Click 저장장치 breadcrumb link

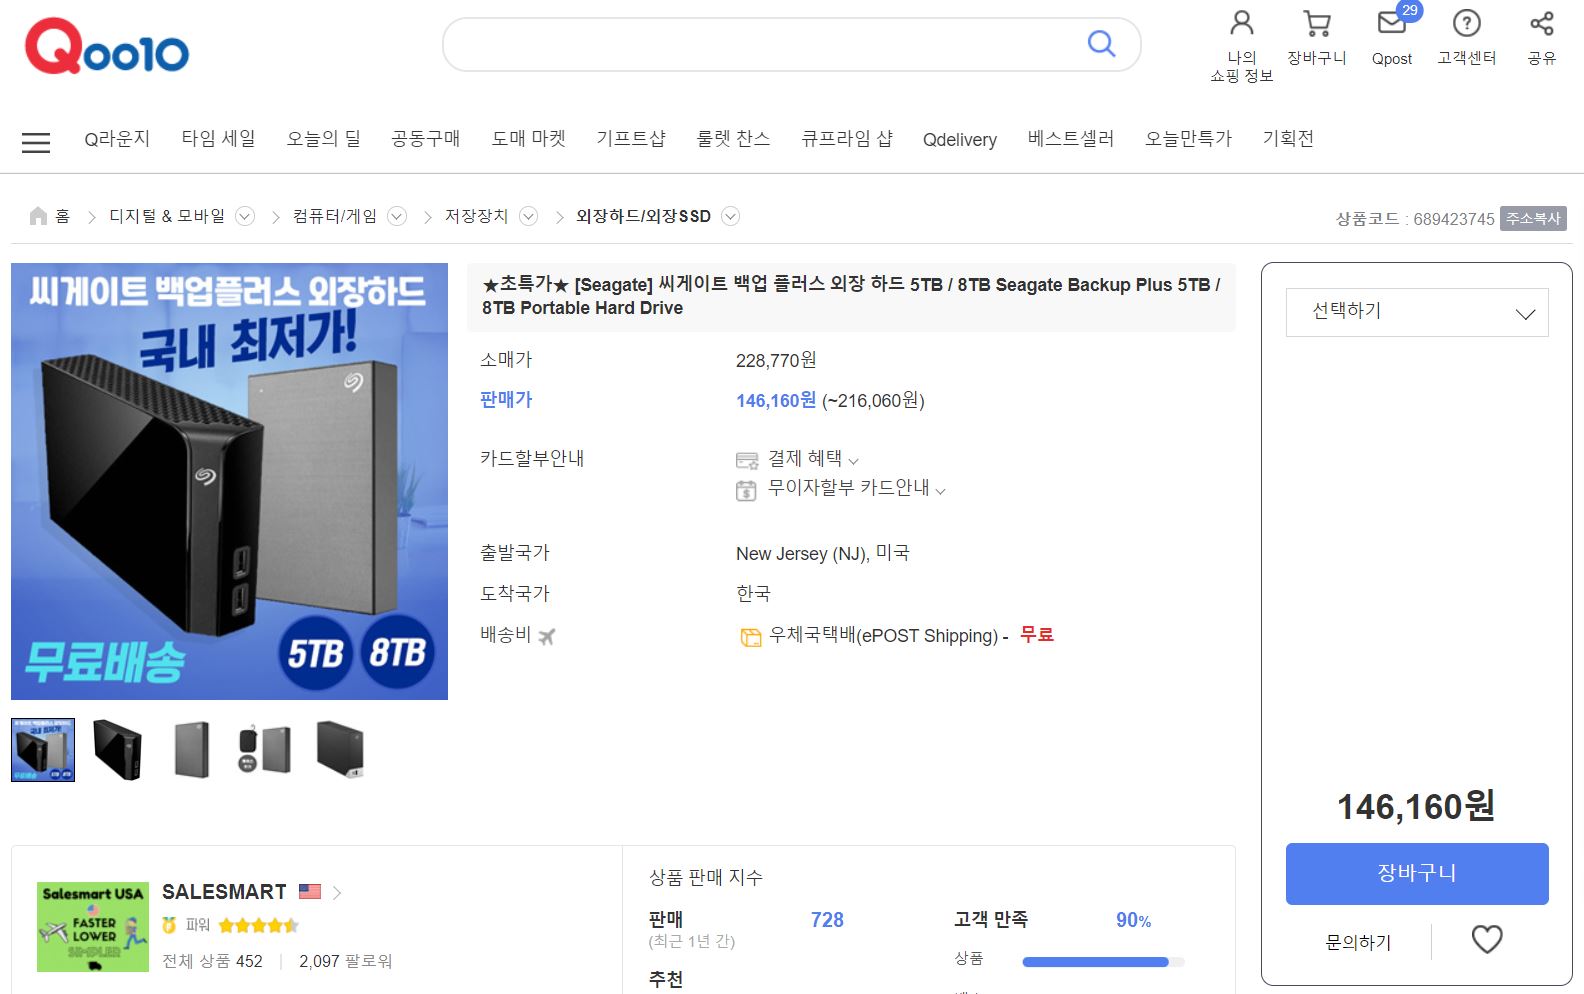point(476,216)
